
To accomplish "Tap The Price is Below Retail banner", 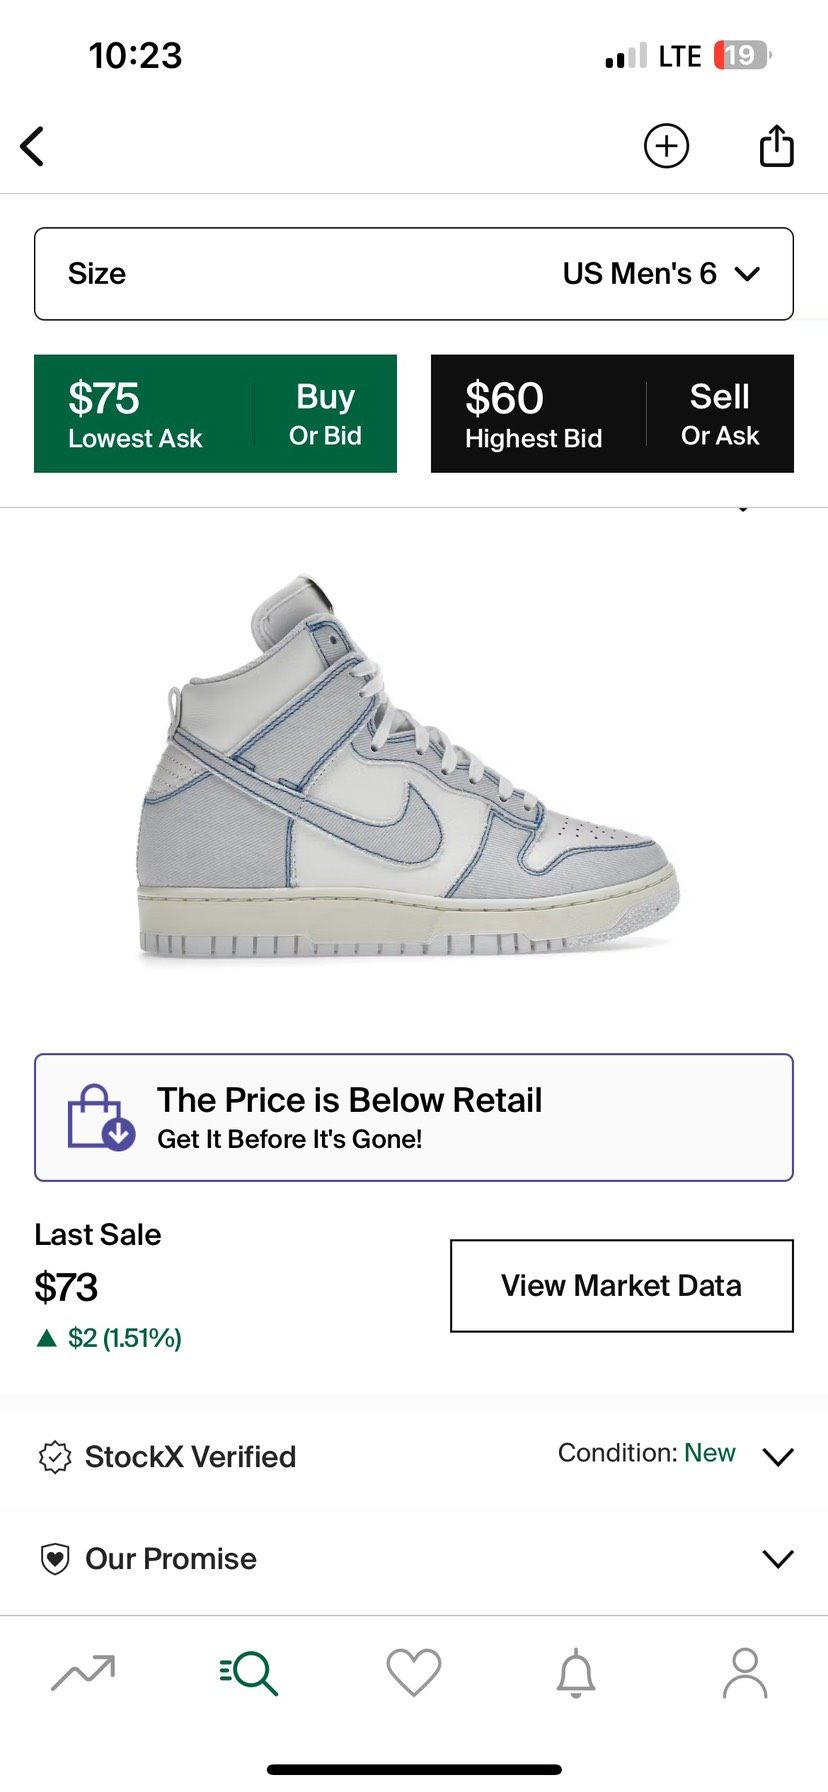I will (x=414, y=1117).
